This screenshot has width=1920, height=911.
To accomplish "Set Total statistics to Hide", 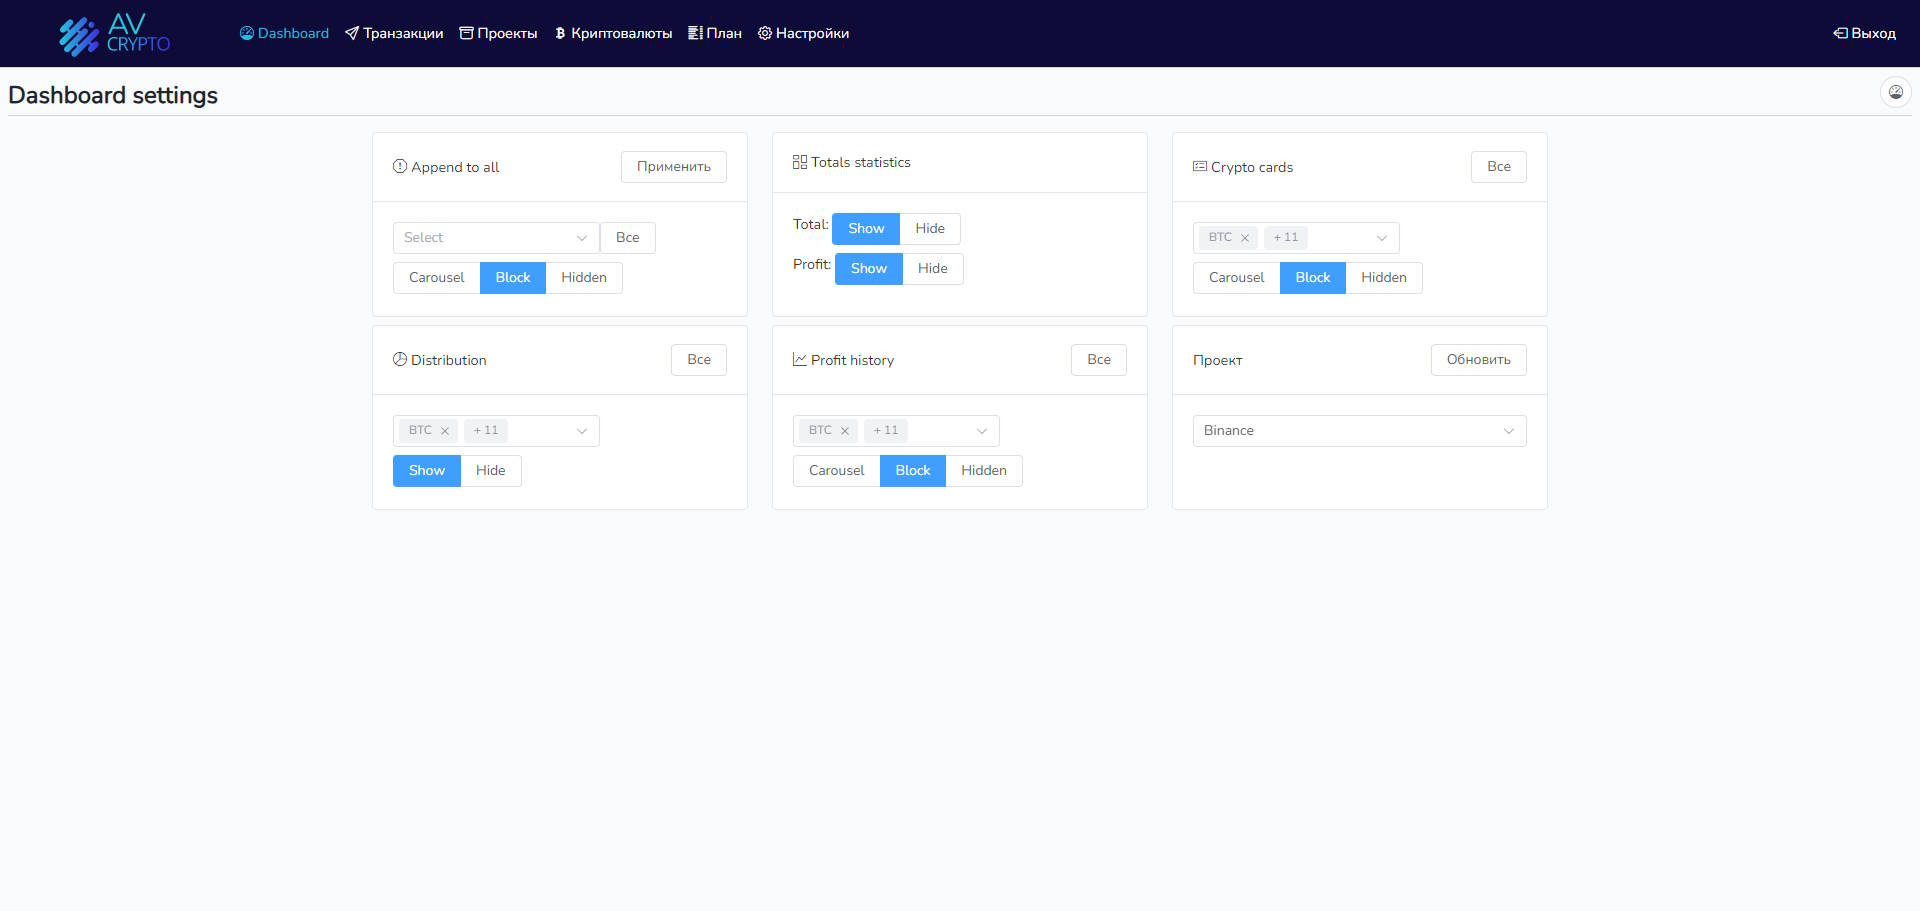I will click(x=929, y=228).
